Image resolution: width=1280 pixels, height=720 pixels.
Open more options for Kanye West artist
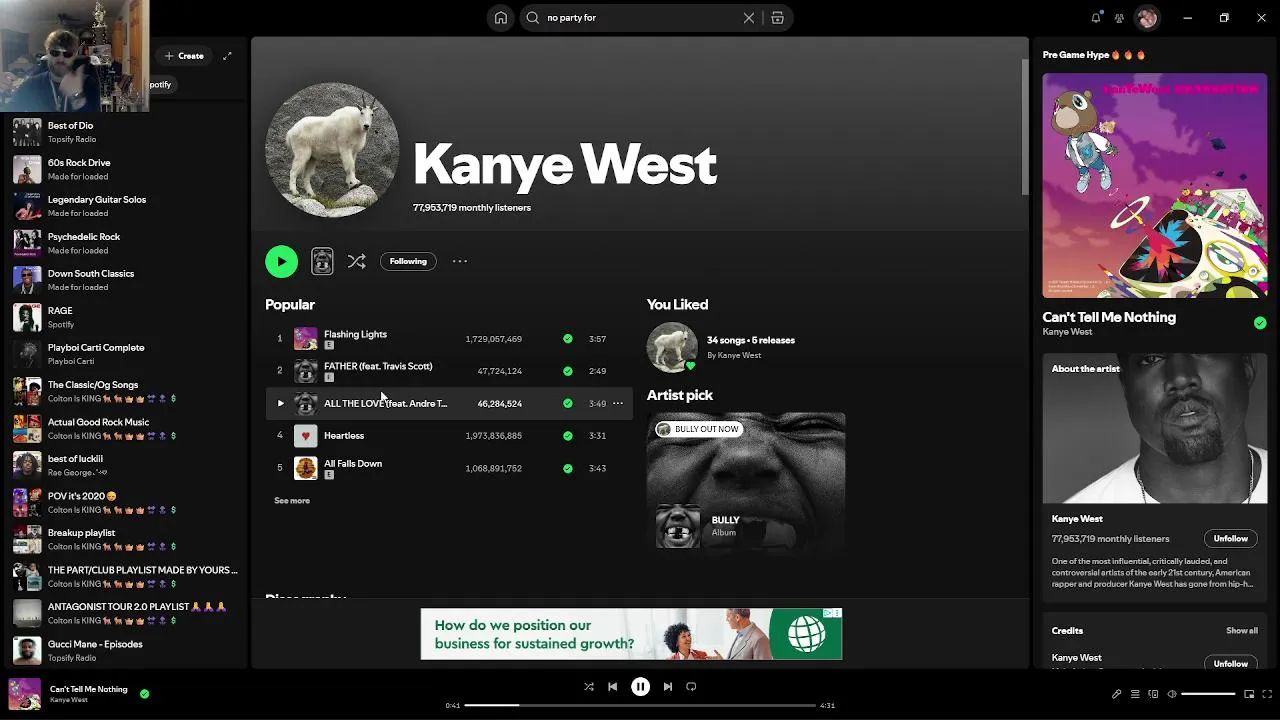[460, 261]
